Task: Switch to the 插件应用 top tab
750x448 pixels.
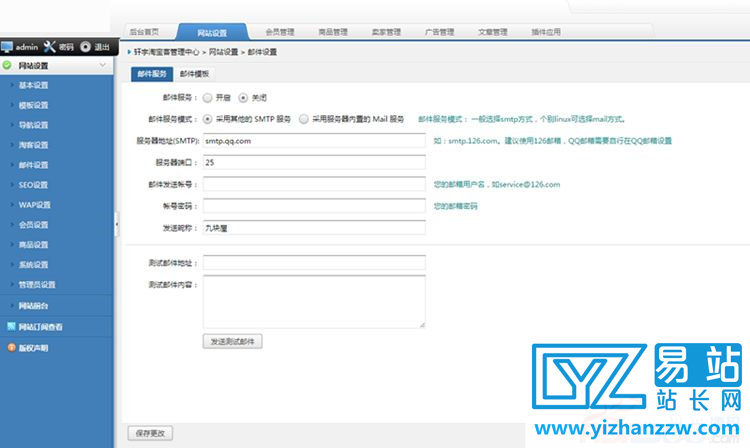Action: (x=546, y=32)
